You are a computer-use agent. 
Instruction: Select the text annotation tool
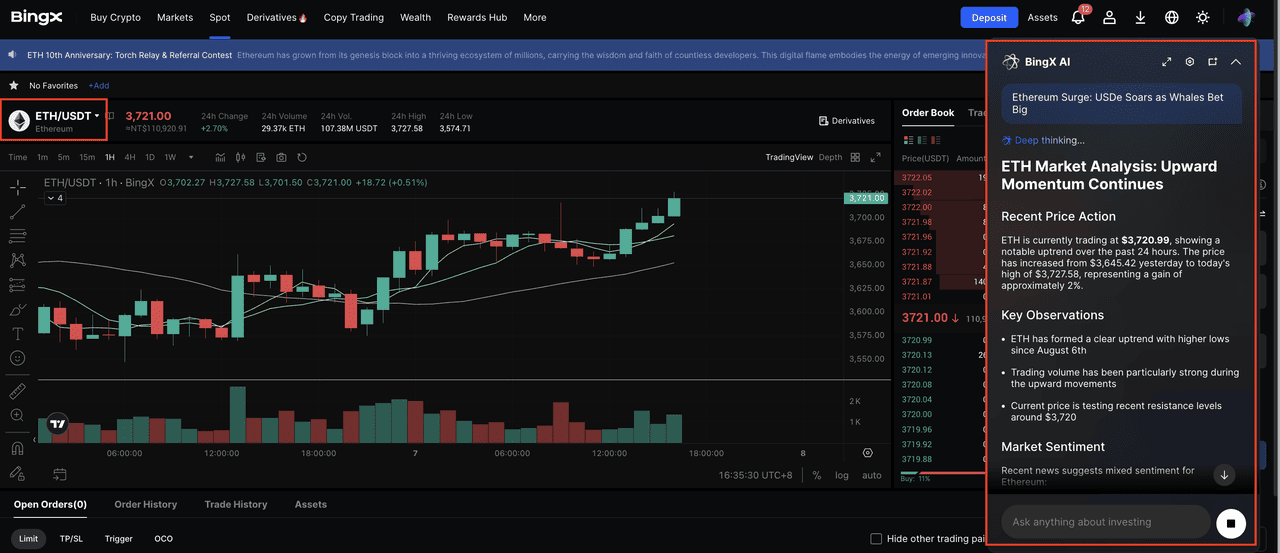pyautogui.click(x=17, y=333)
